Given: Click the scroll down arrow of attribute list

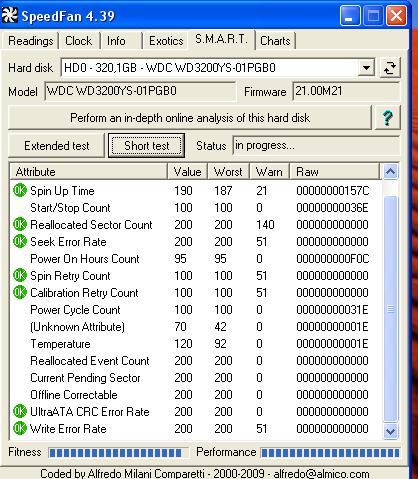Looking at the screenshot, I should [x=390, y=431].
